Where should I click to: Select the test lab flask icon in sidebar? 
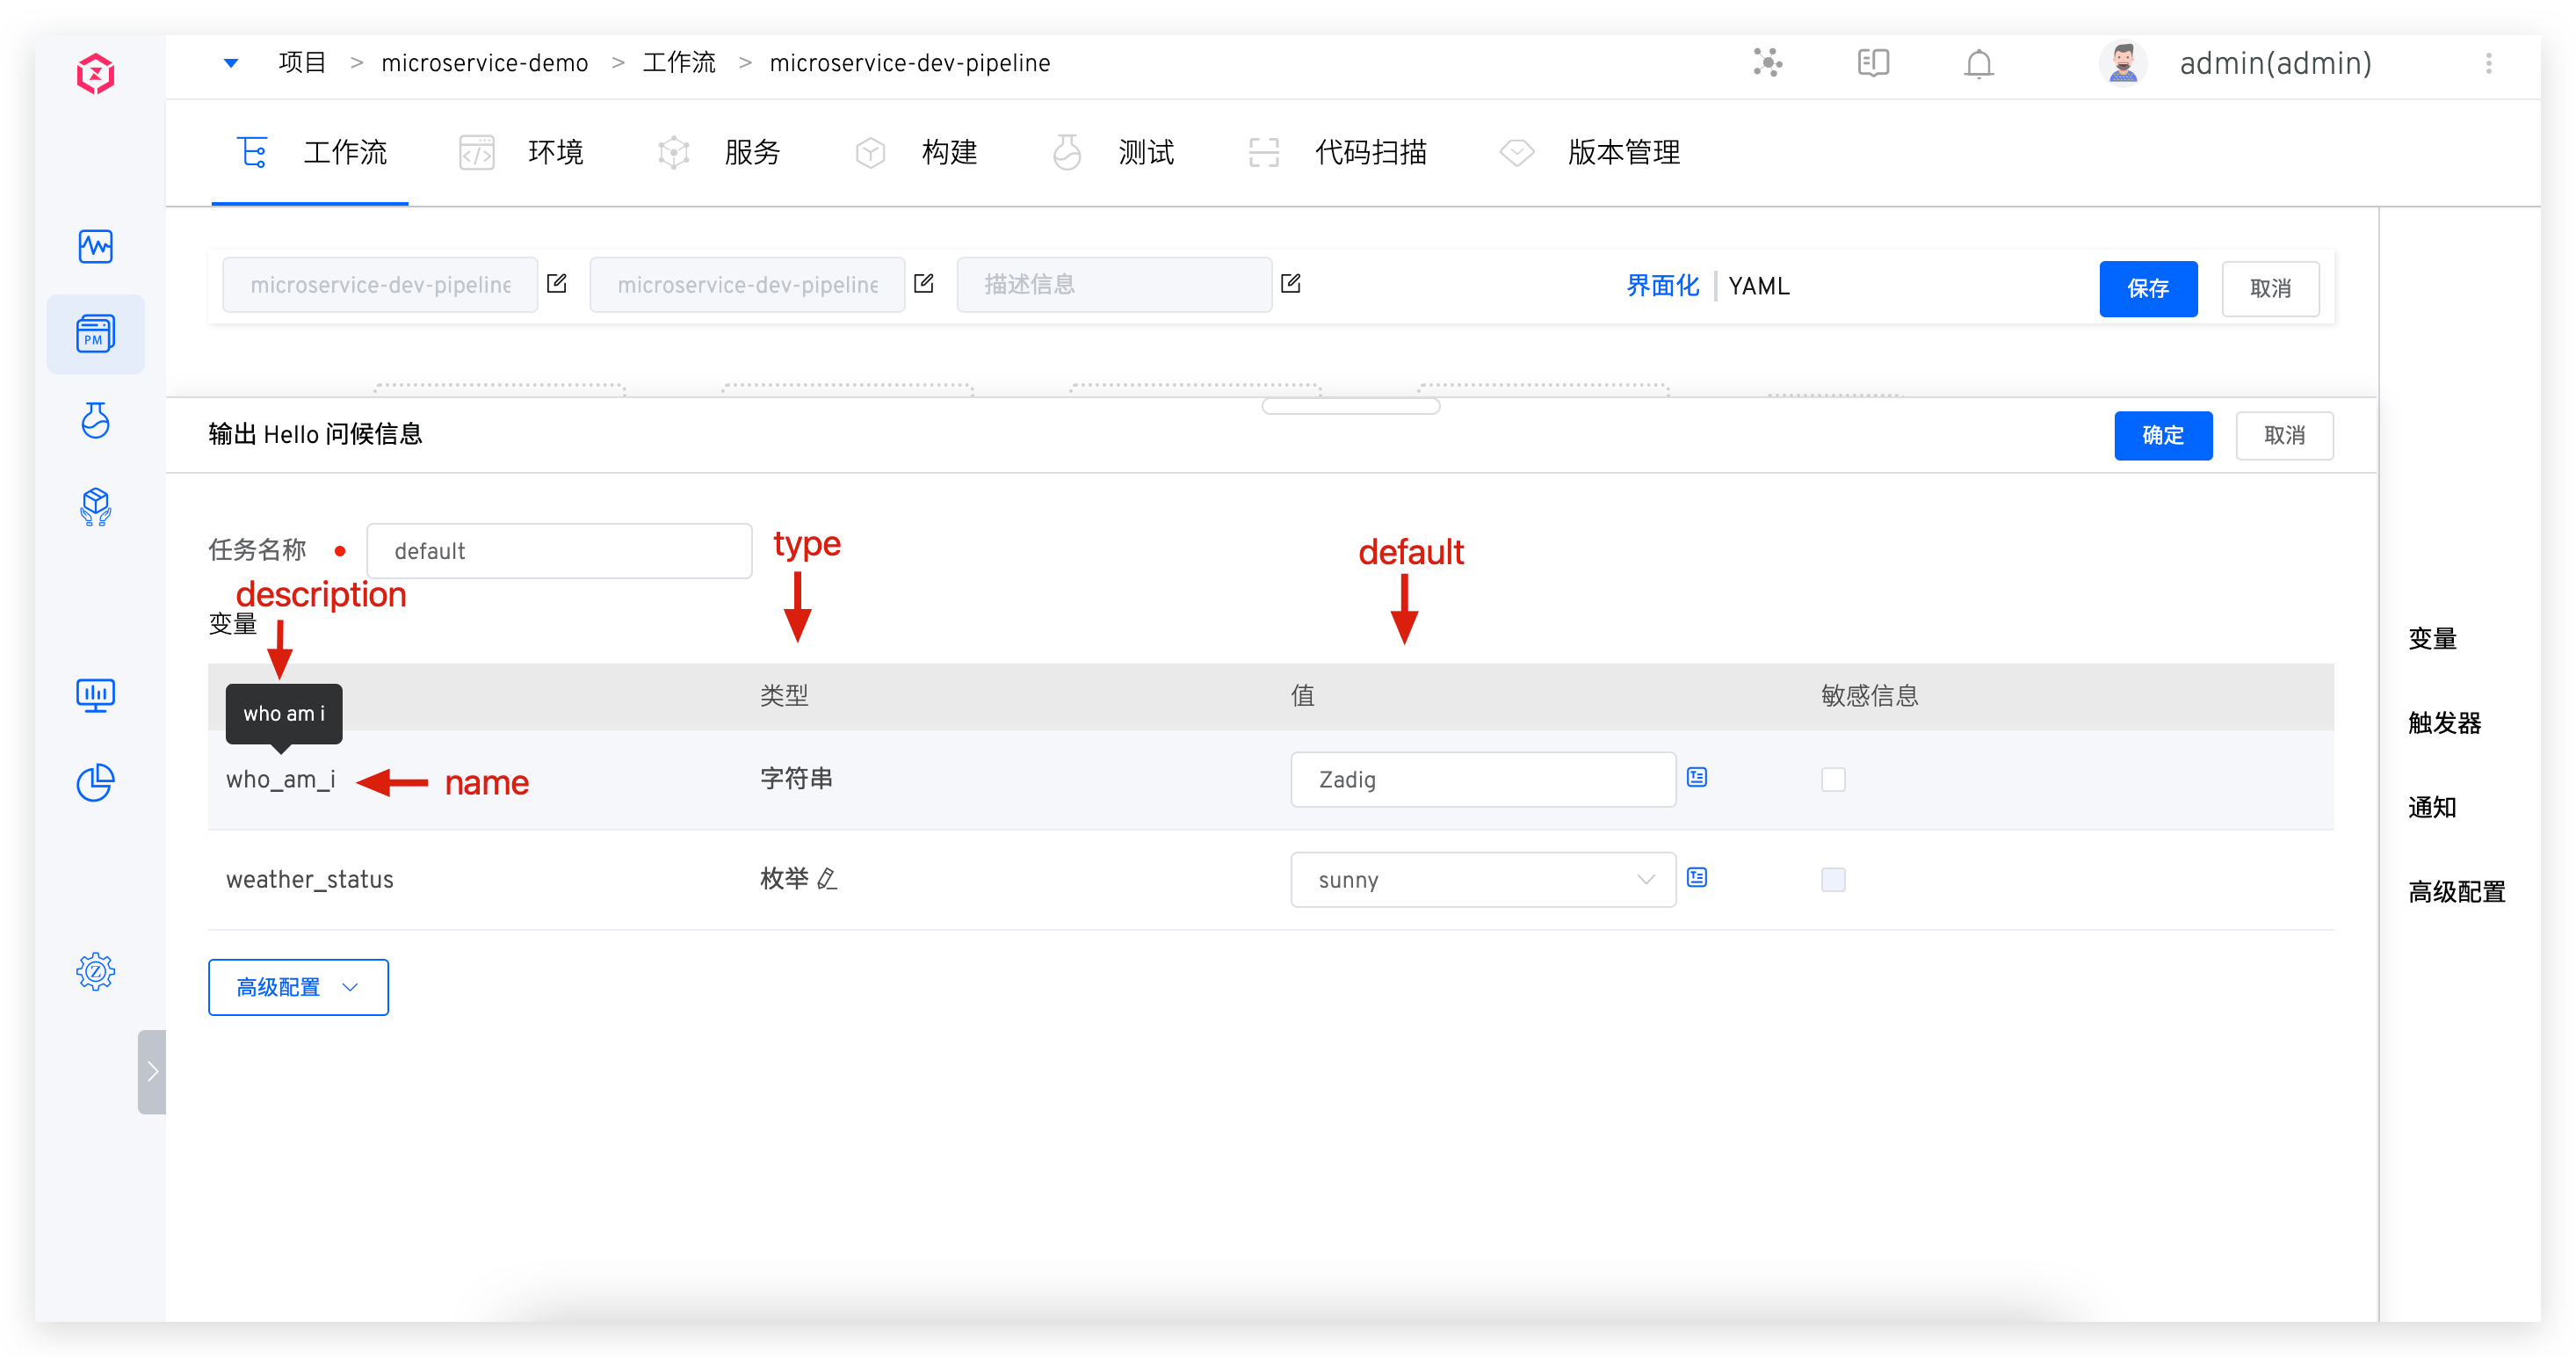95,421
